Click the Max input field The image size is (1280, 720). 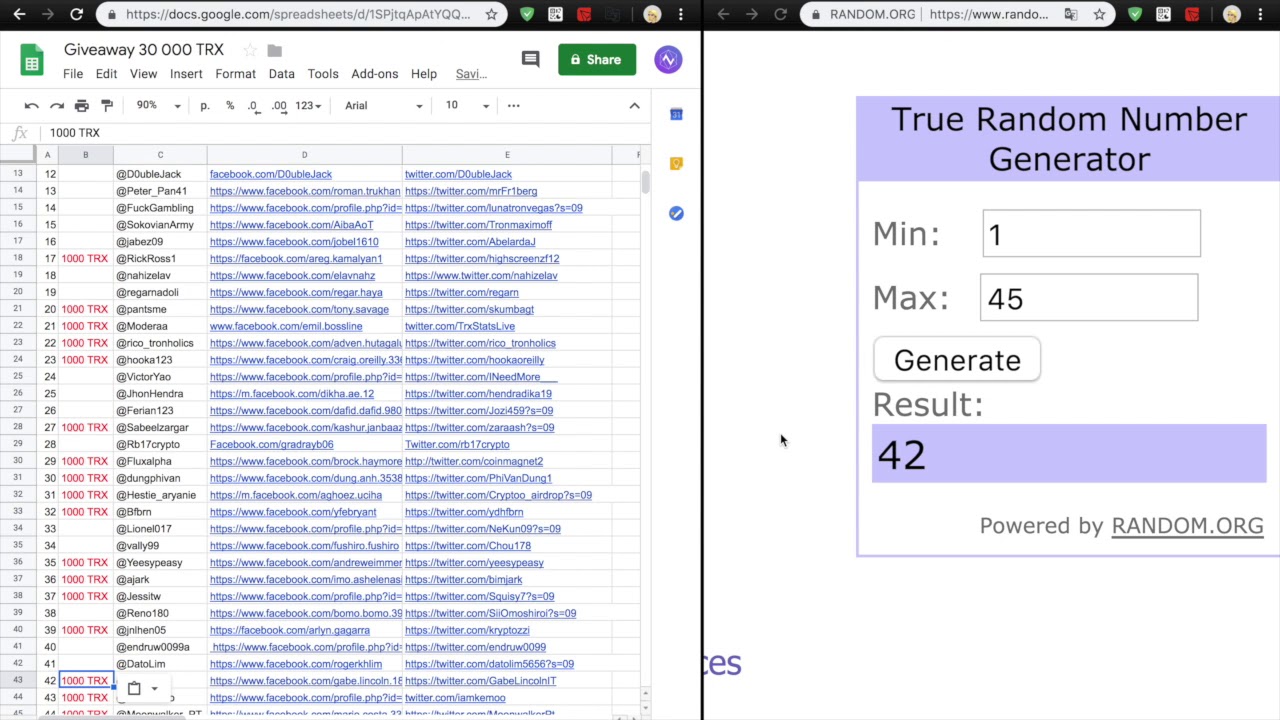coord(1089,298)
